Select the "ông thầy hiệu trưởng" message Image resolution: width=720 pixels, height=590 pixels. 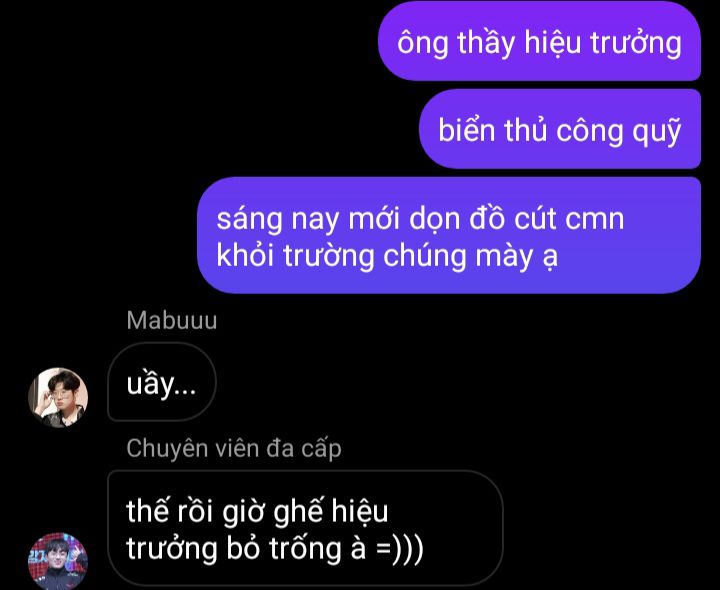(540, 41)
